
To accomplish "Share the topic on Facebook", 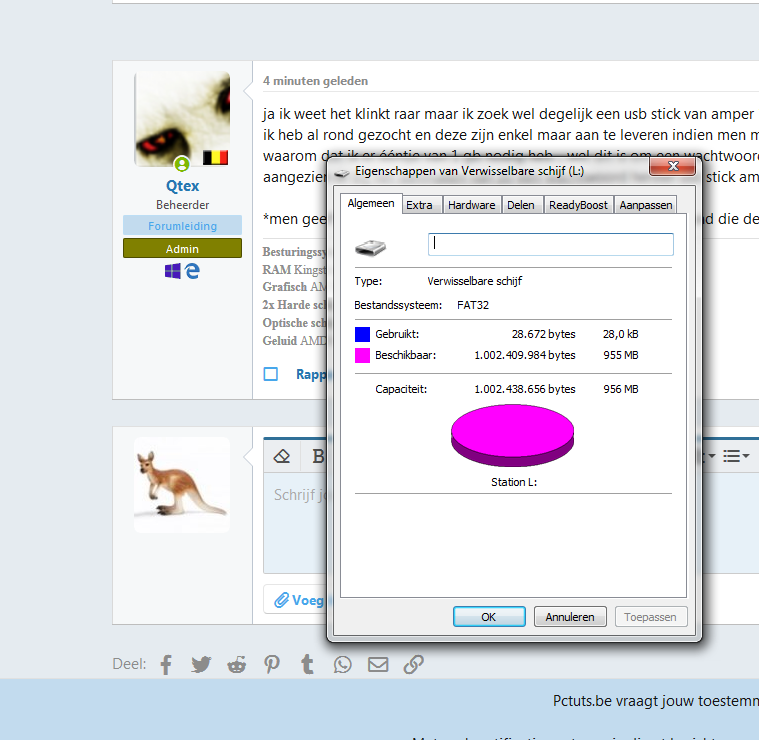I will [x=166, y=664].
